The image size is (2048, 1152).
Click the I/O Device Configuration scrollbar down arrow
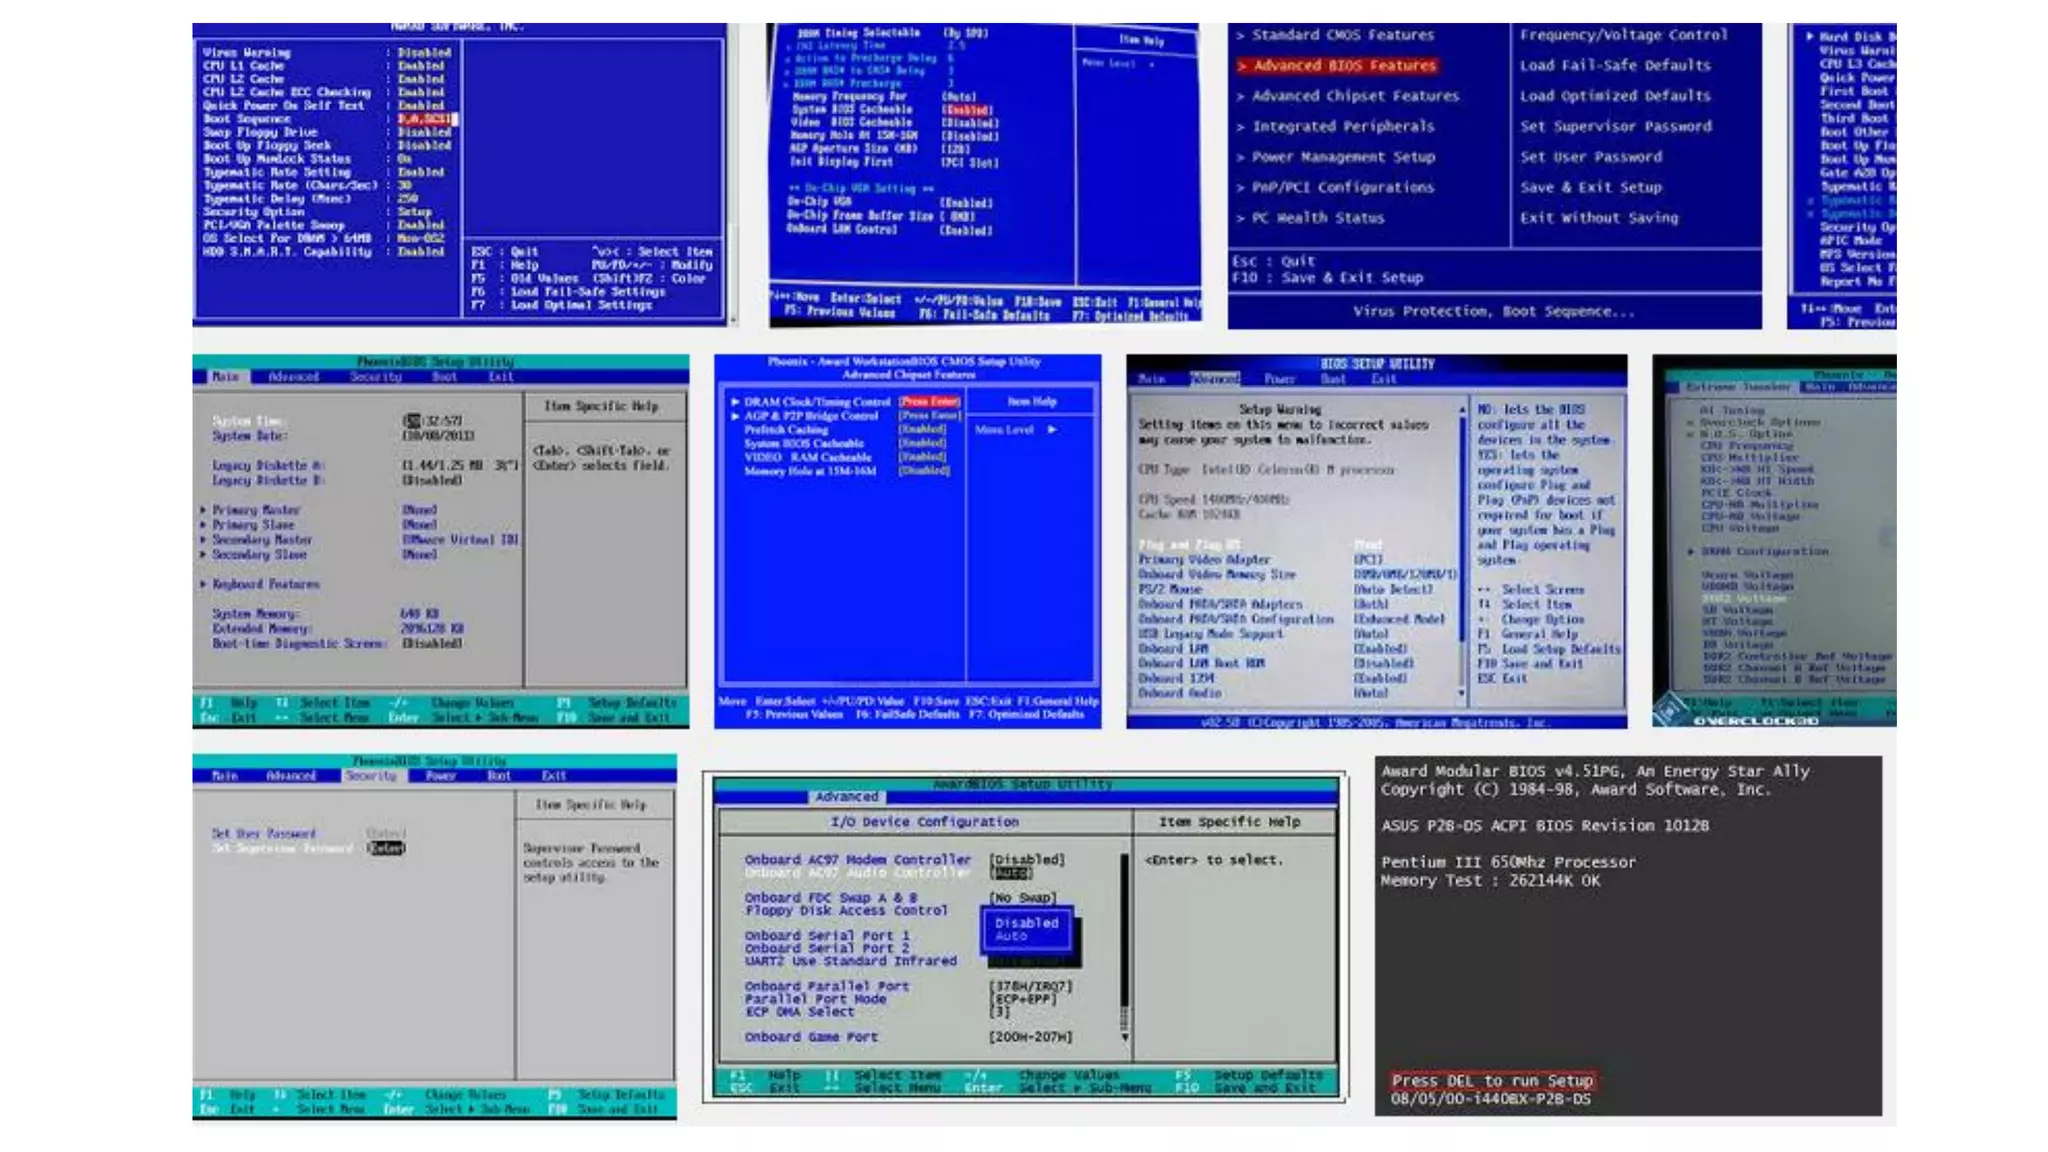(1125, 1038)
